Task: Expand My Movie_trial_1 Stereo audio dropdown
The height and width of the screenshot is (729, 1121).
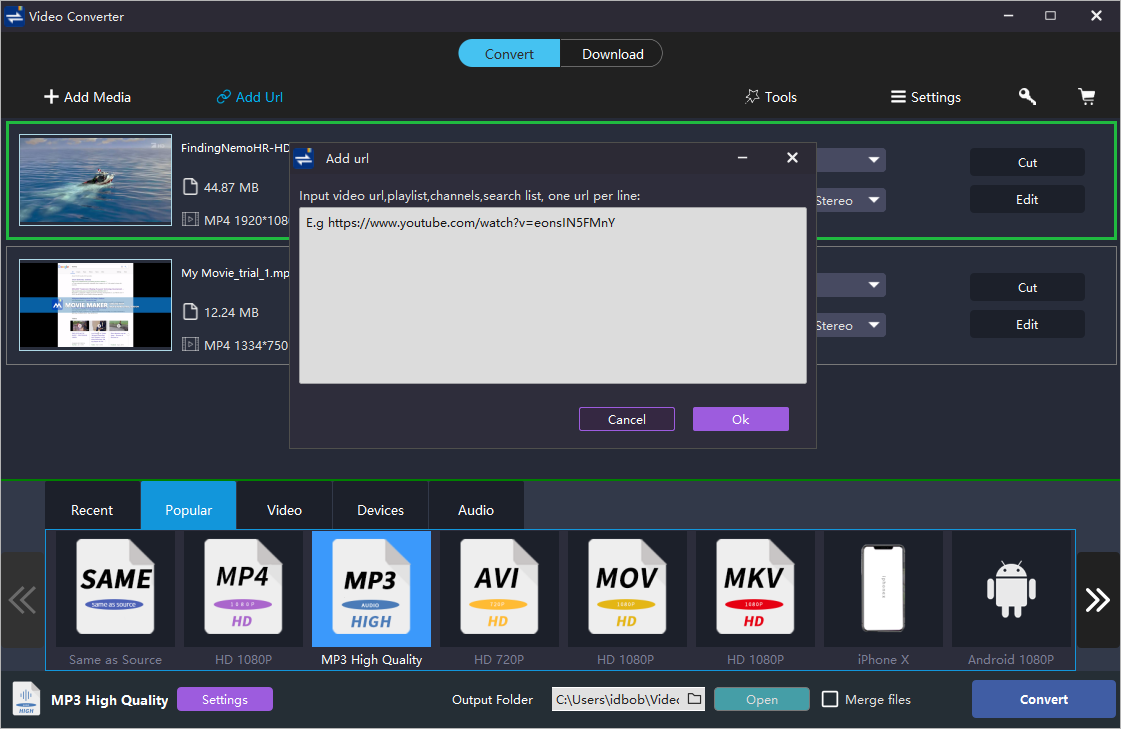Action: 874,325
